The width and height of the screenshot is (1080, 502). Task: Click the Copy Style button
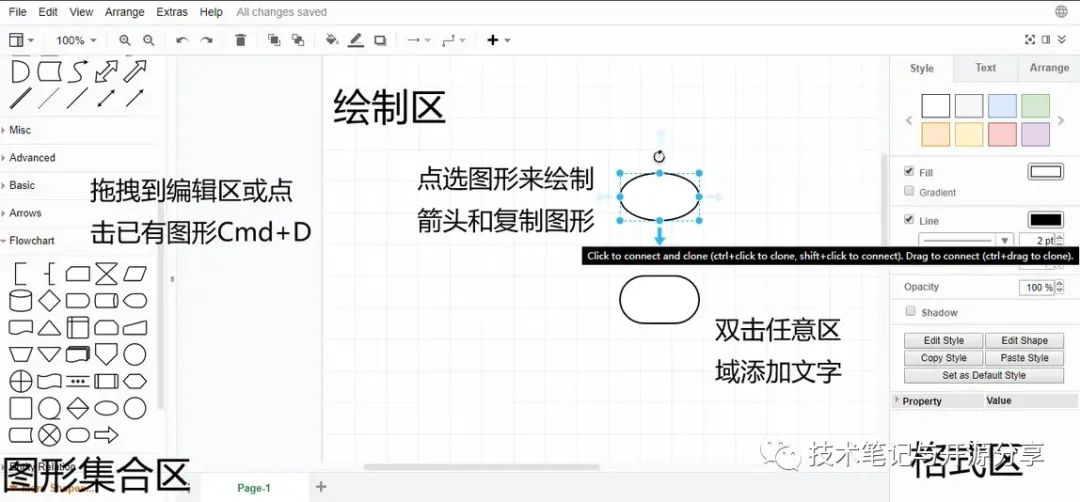click(x=944, y=358)
